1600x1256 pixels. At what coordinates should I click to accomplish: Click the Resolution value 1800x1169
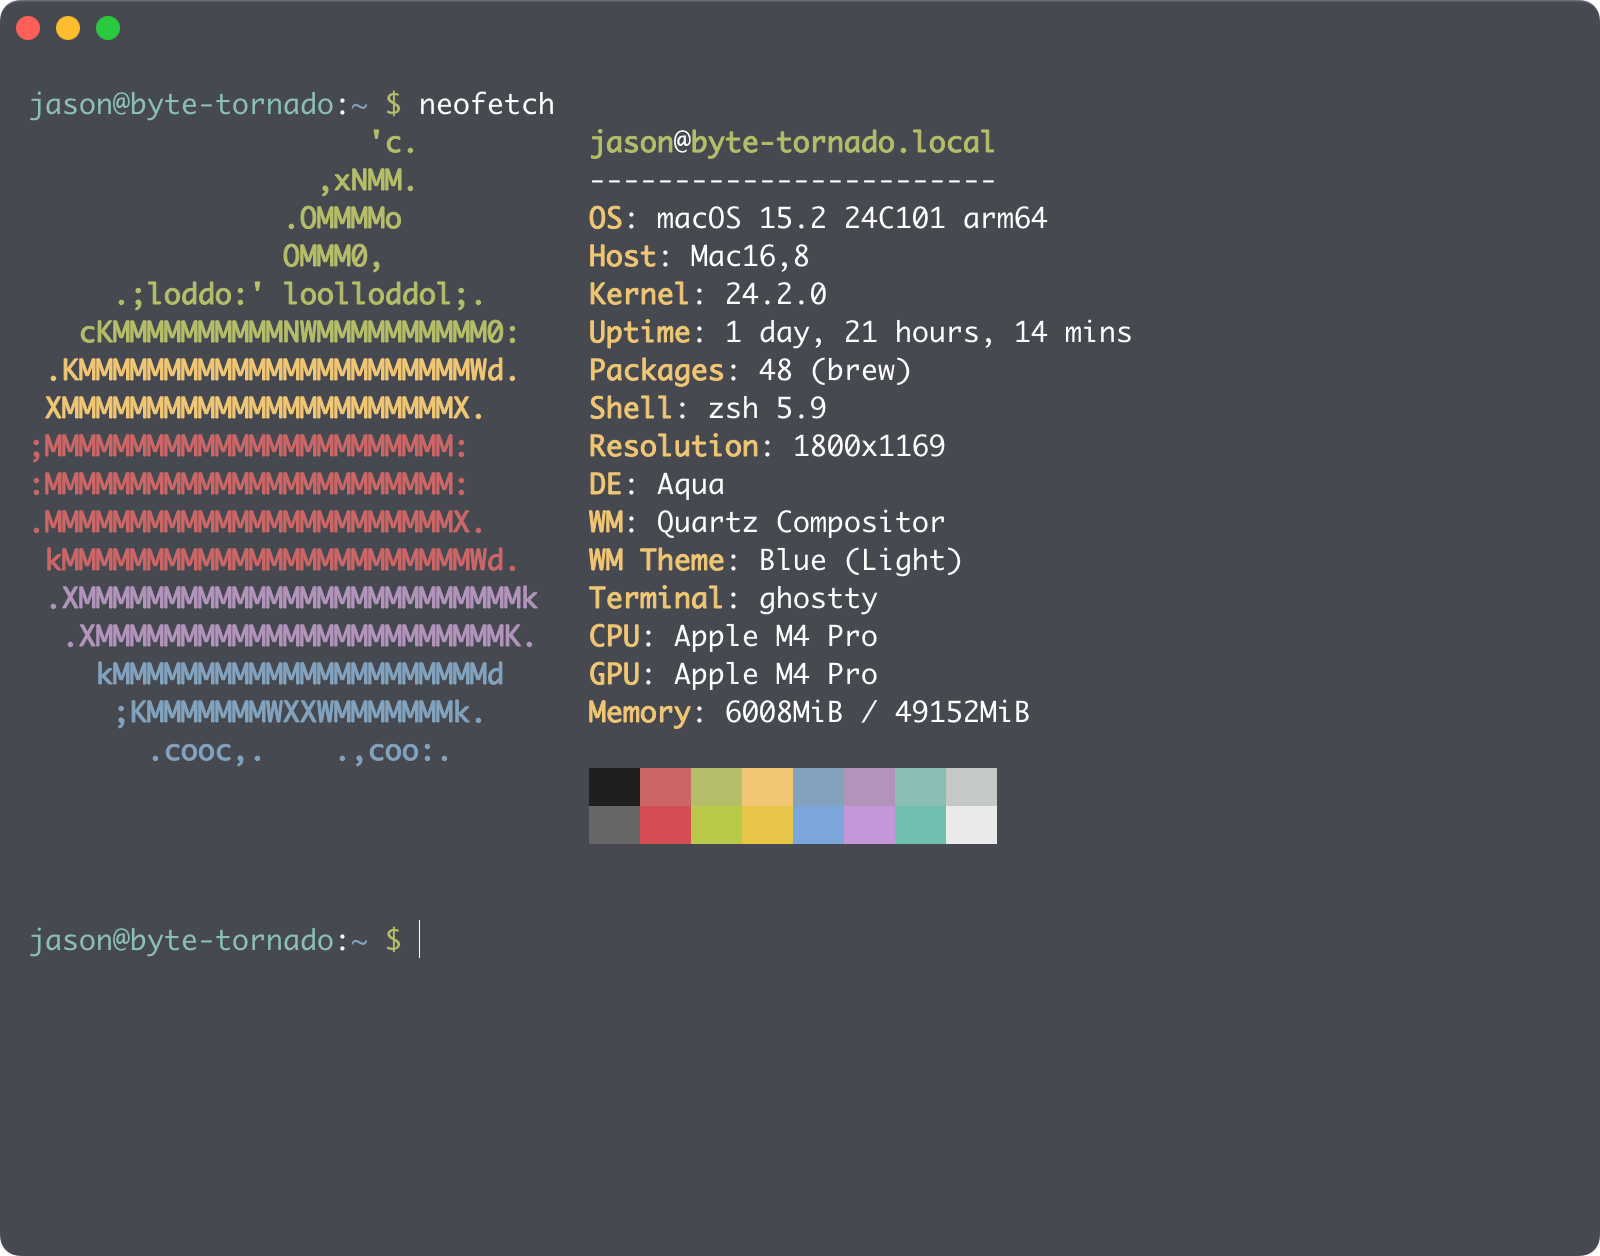click(x=868, y=446)
